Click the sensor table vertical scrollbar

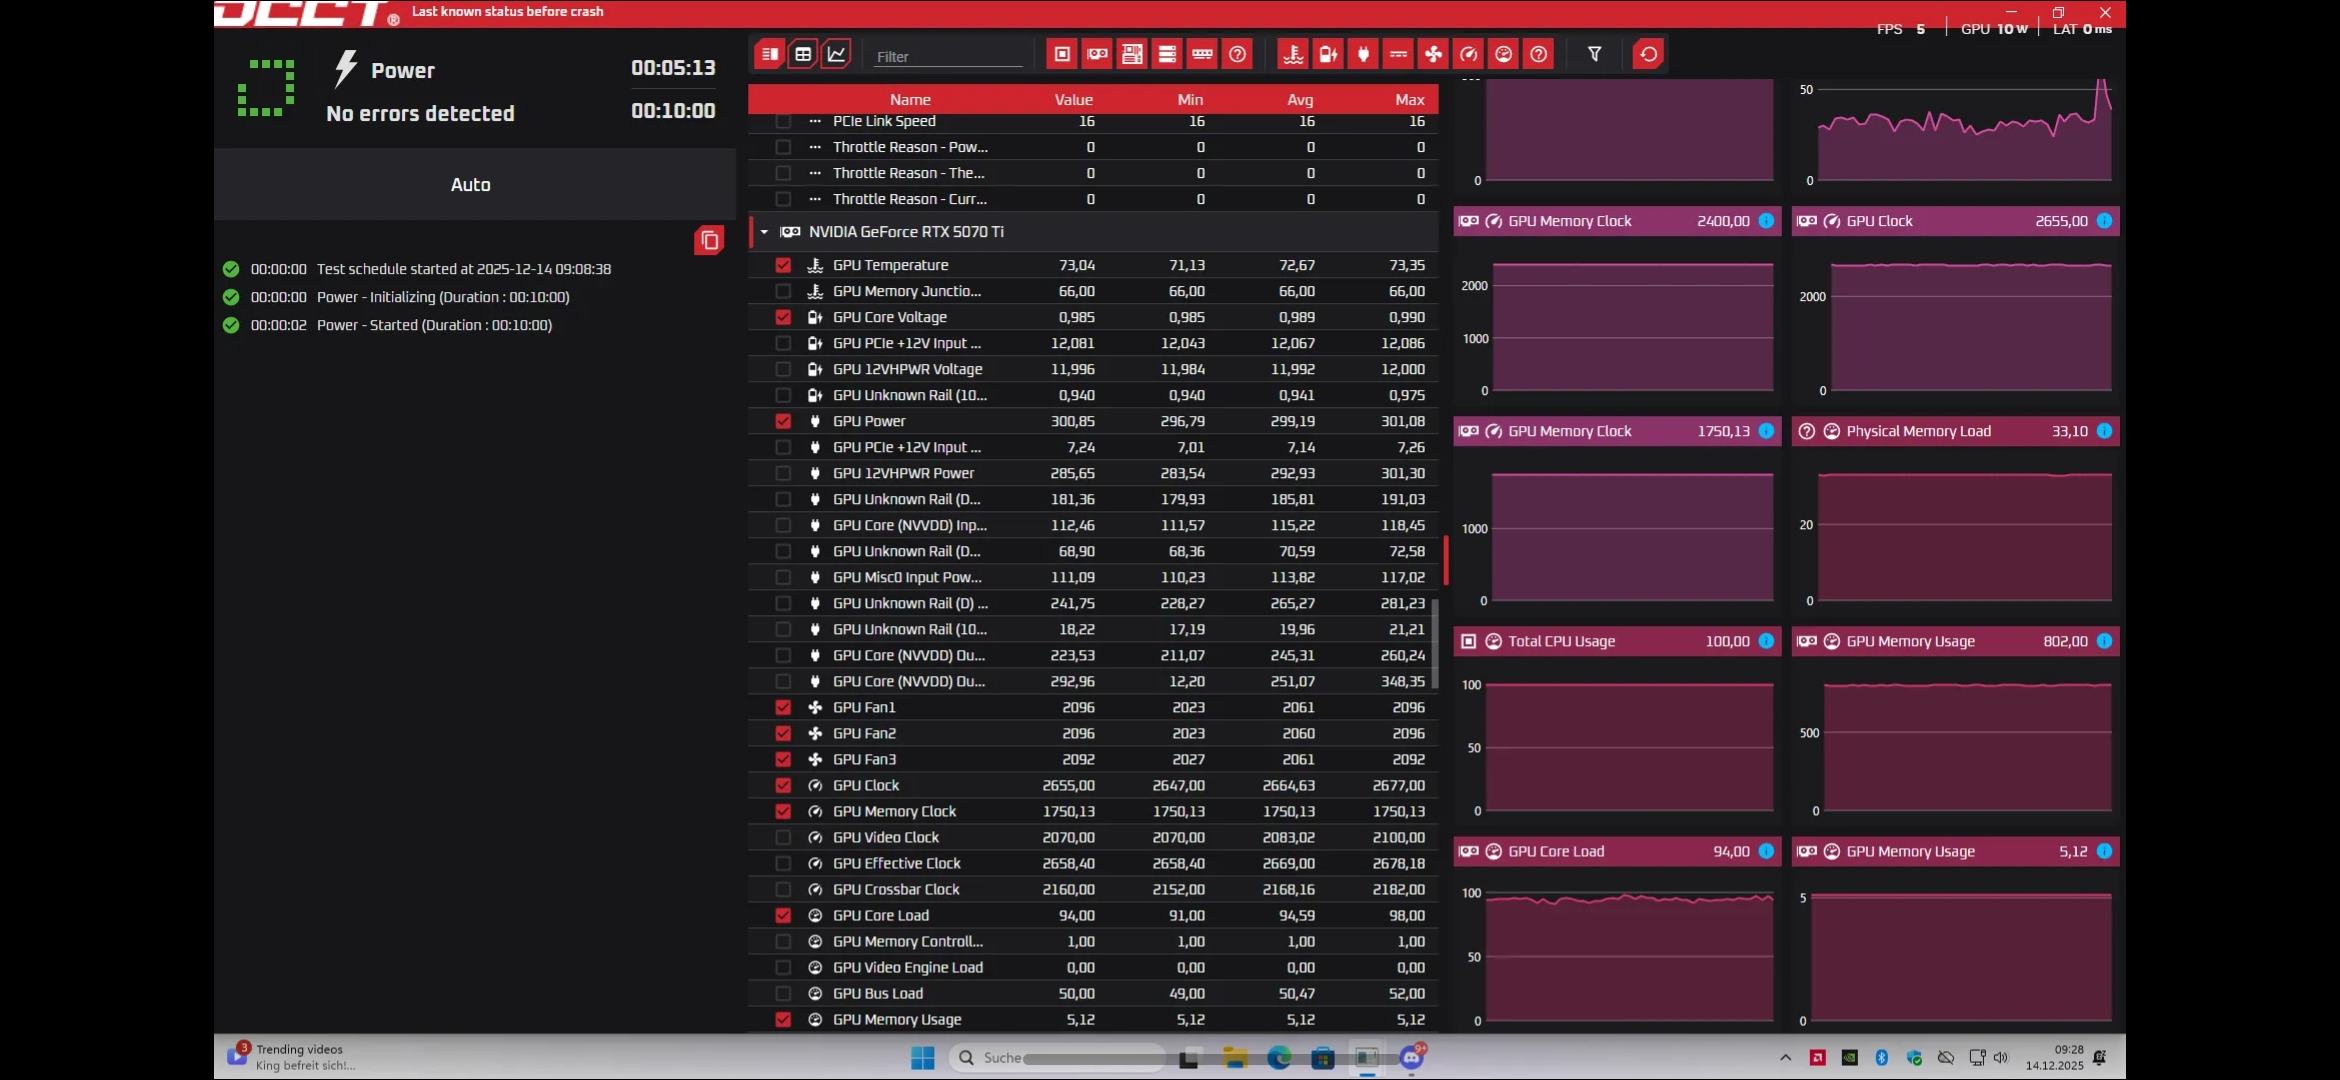1435,645
